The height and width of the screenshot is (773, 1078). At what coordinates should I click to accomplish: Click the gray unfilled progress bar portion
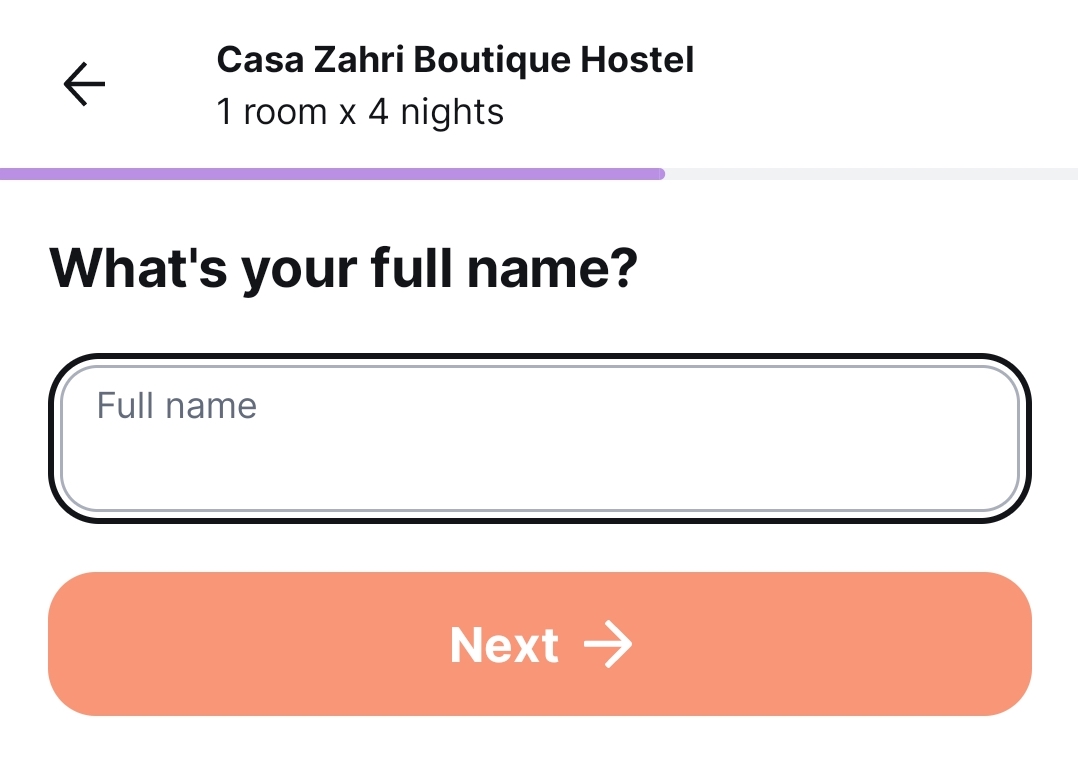point(870,174)
